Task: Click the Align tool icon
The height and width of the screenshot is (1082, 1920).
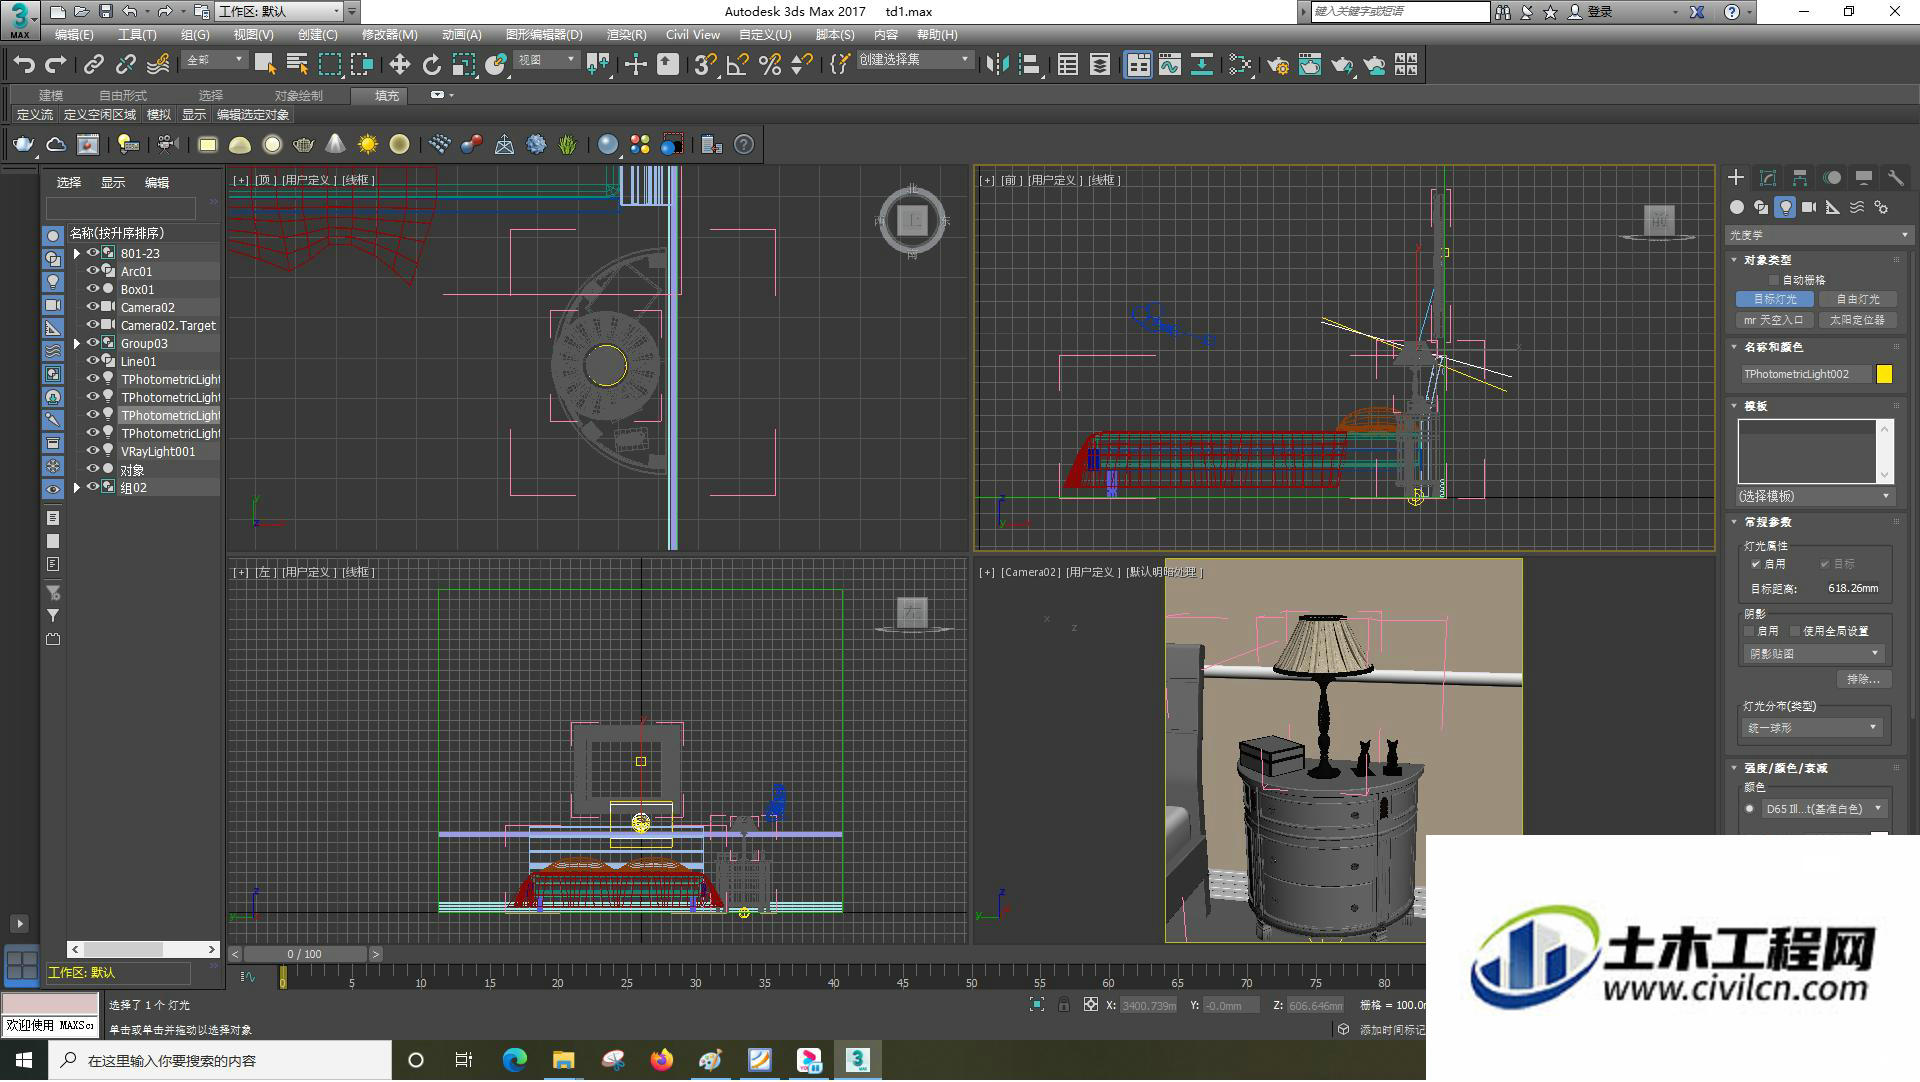Action: (1030, 65)
